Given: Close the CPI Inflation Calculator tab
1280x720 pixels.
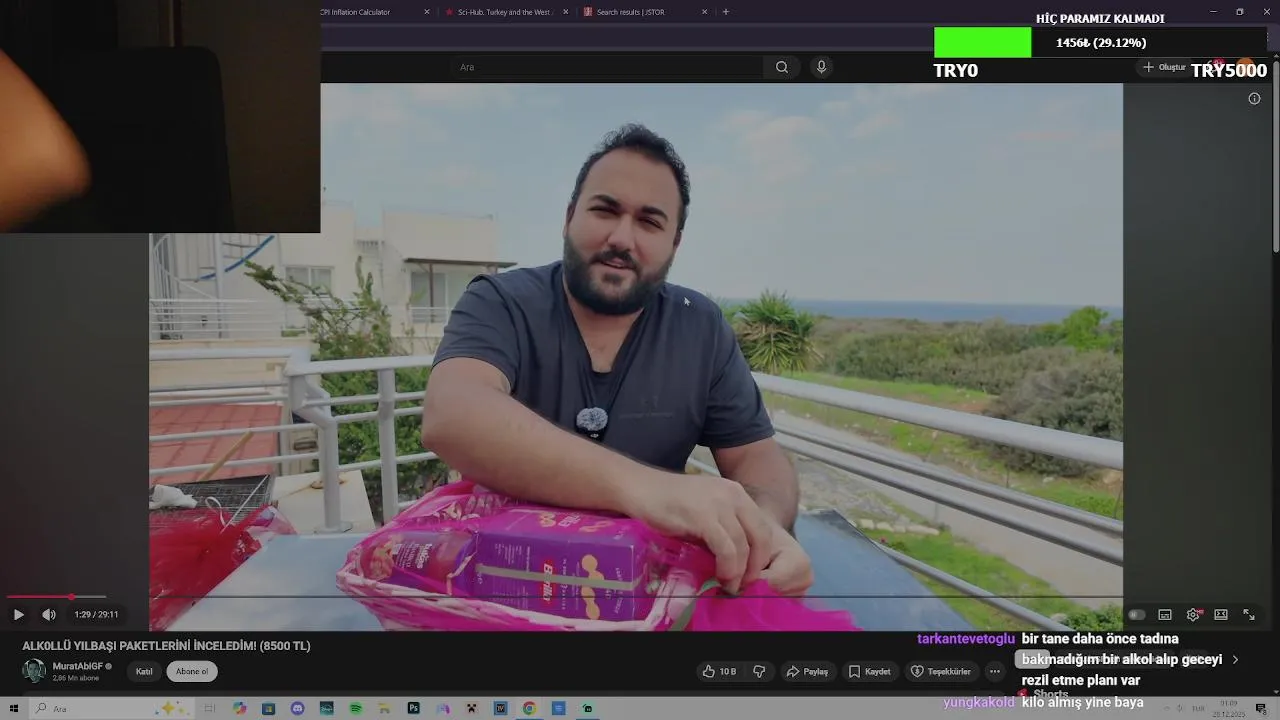Looking at the screenshot, I should click(x=427, y=12).
